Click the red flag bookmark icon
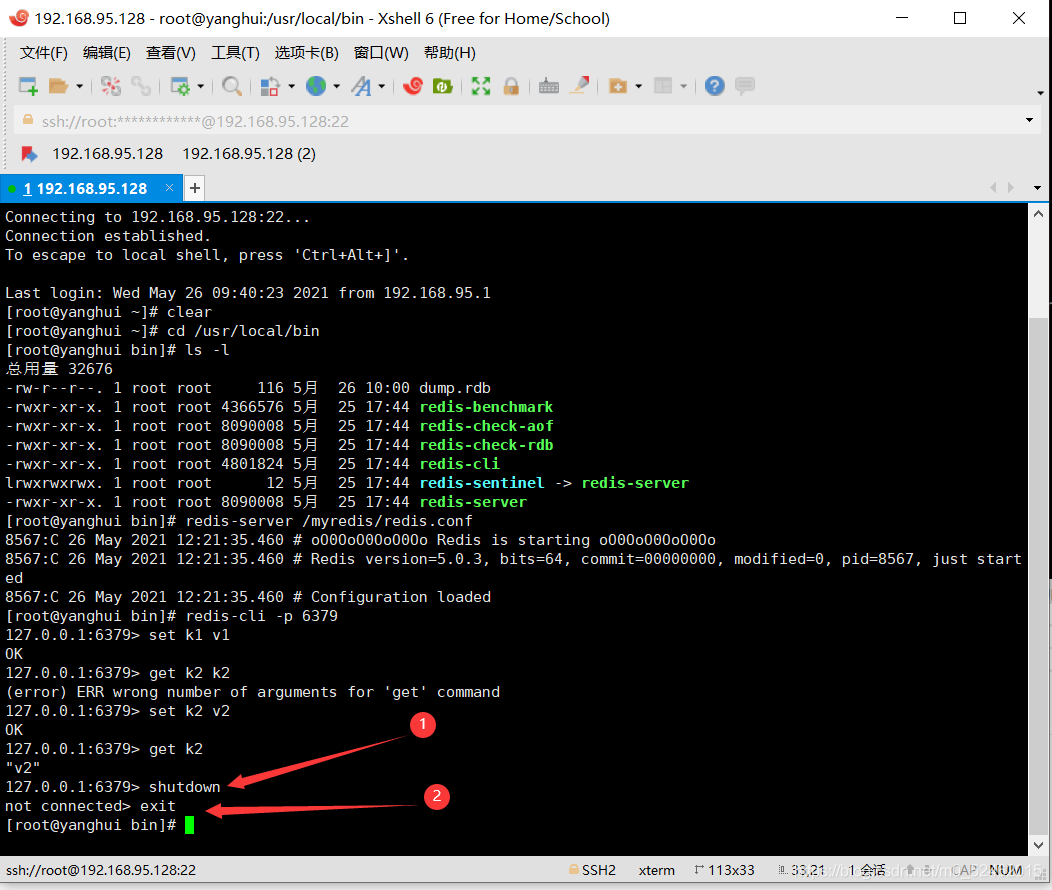The height and width of the screenshot is (890, 1052). (x=29, y=154)
